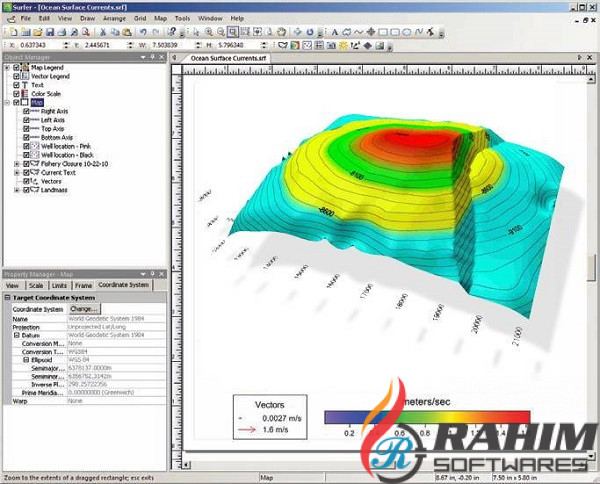Viewport: 600px width, 484px height.
Task: Collapse the Target Coordinate System section
Action: pyautogui.click(x=6, y=297)
